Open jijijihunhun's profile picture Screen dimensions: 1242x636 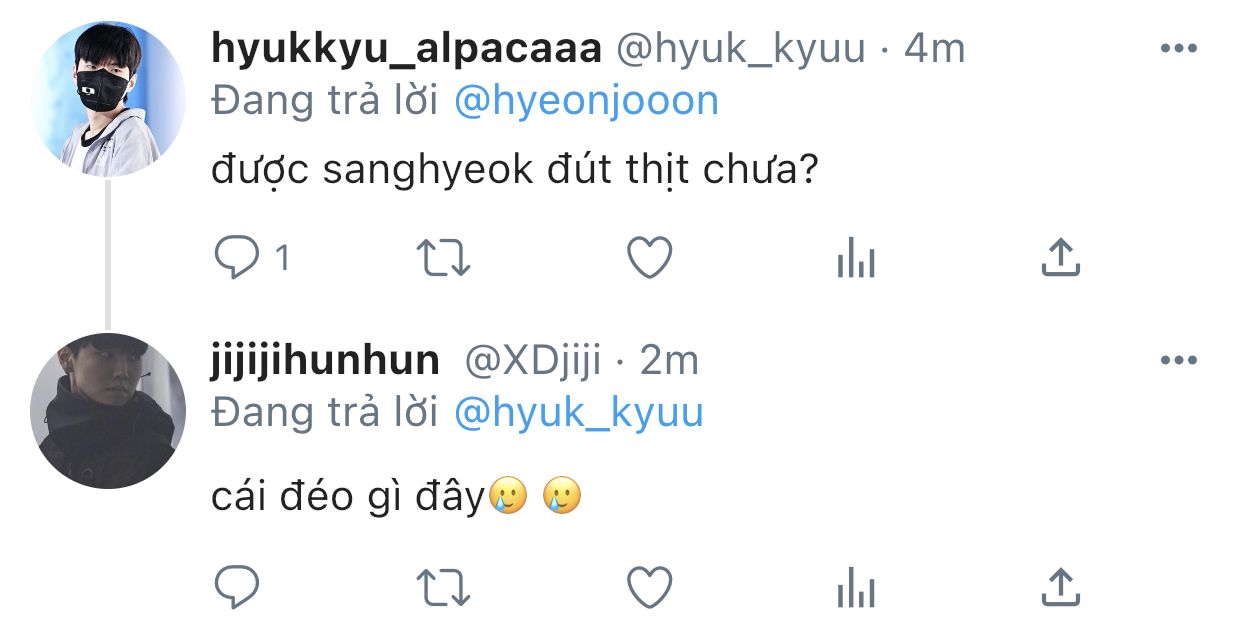pyautogui.click(x=108, y=411)
